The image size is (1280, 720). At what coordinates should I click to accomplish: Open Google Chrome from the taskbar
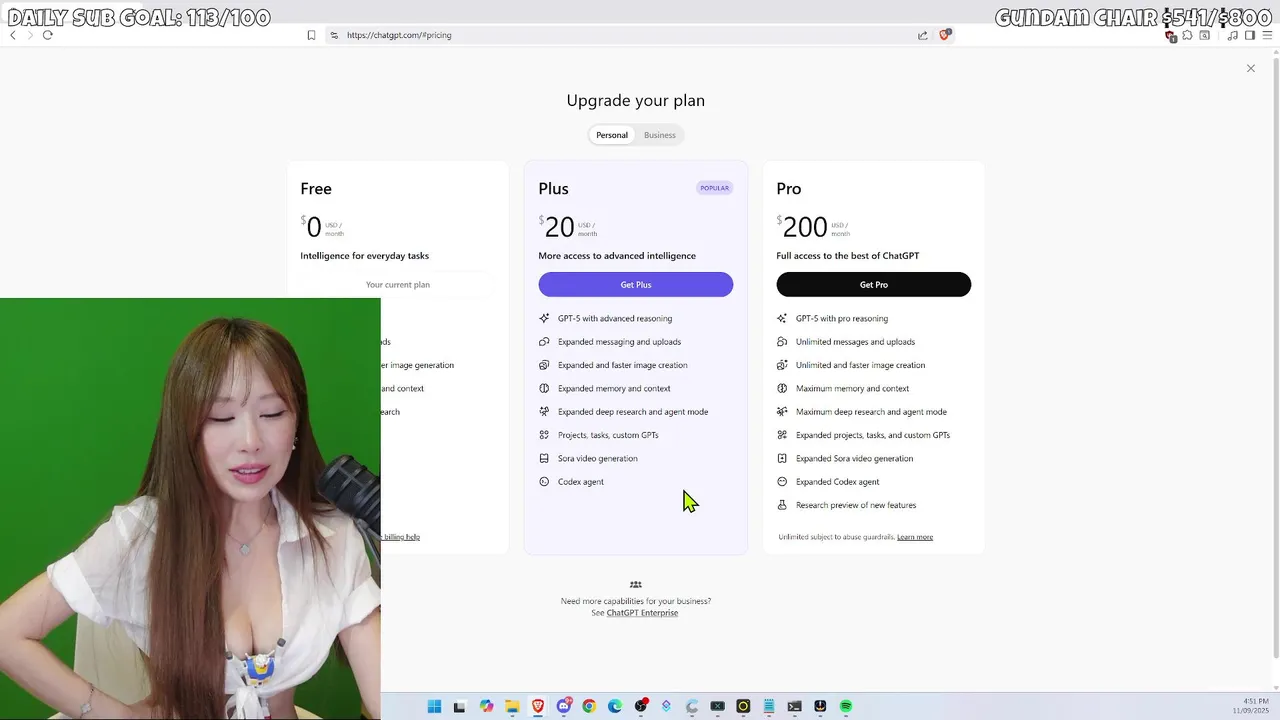(x=589, y=706)
